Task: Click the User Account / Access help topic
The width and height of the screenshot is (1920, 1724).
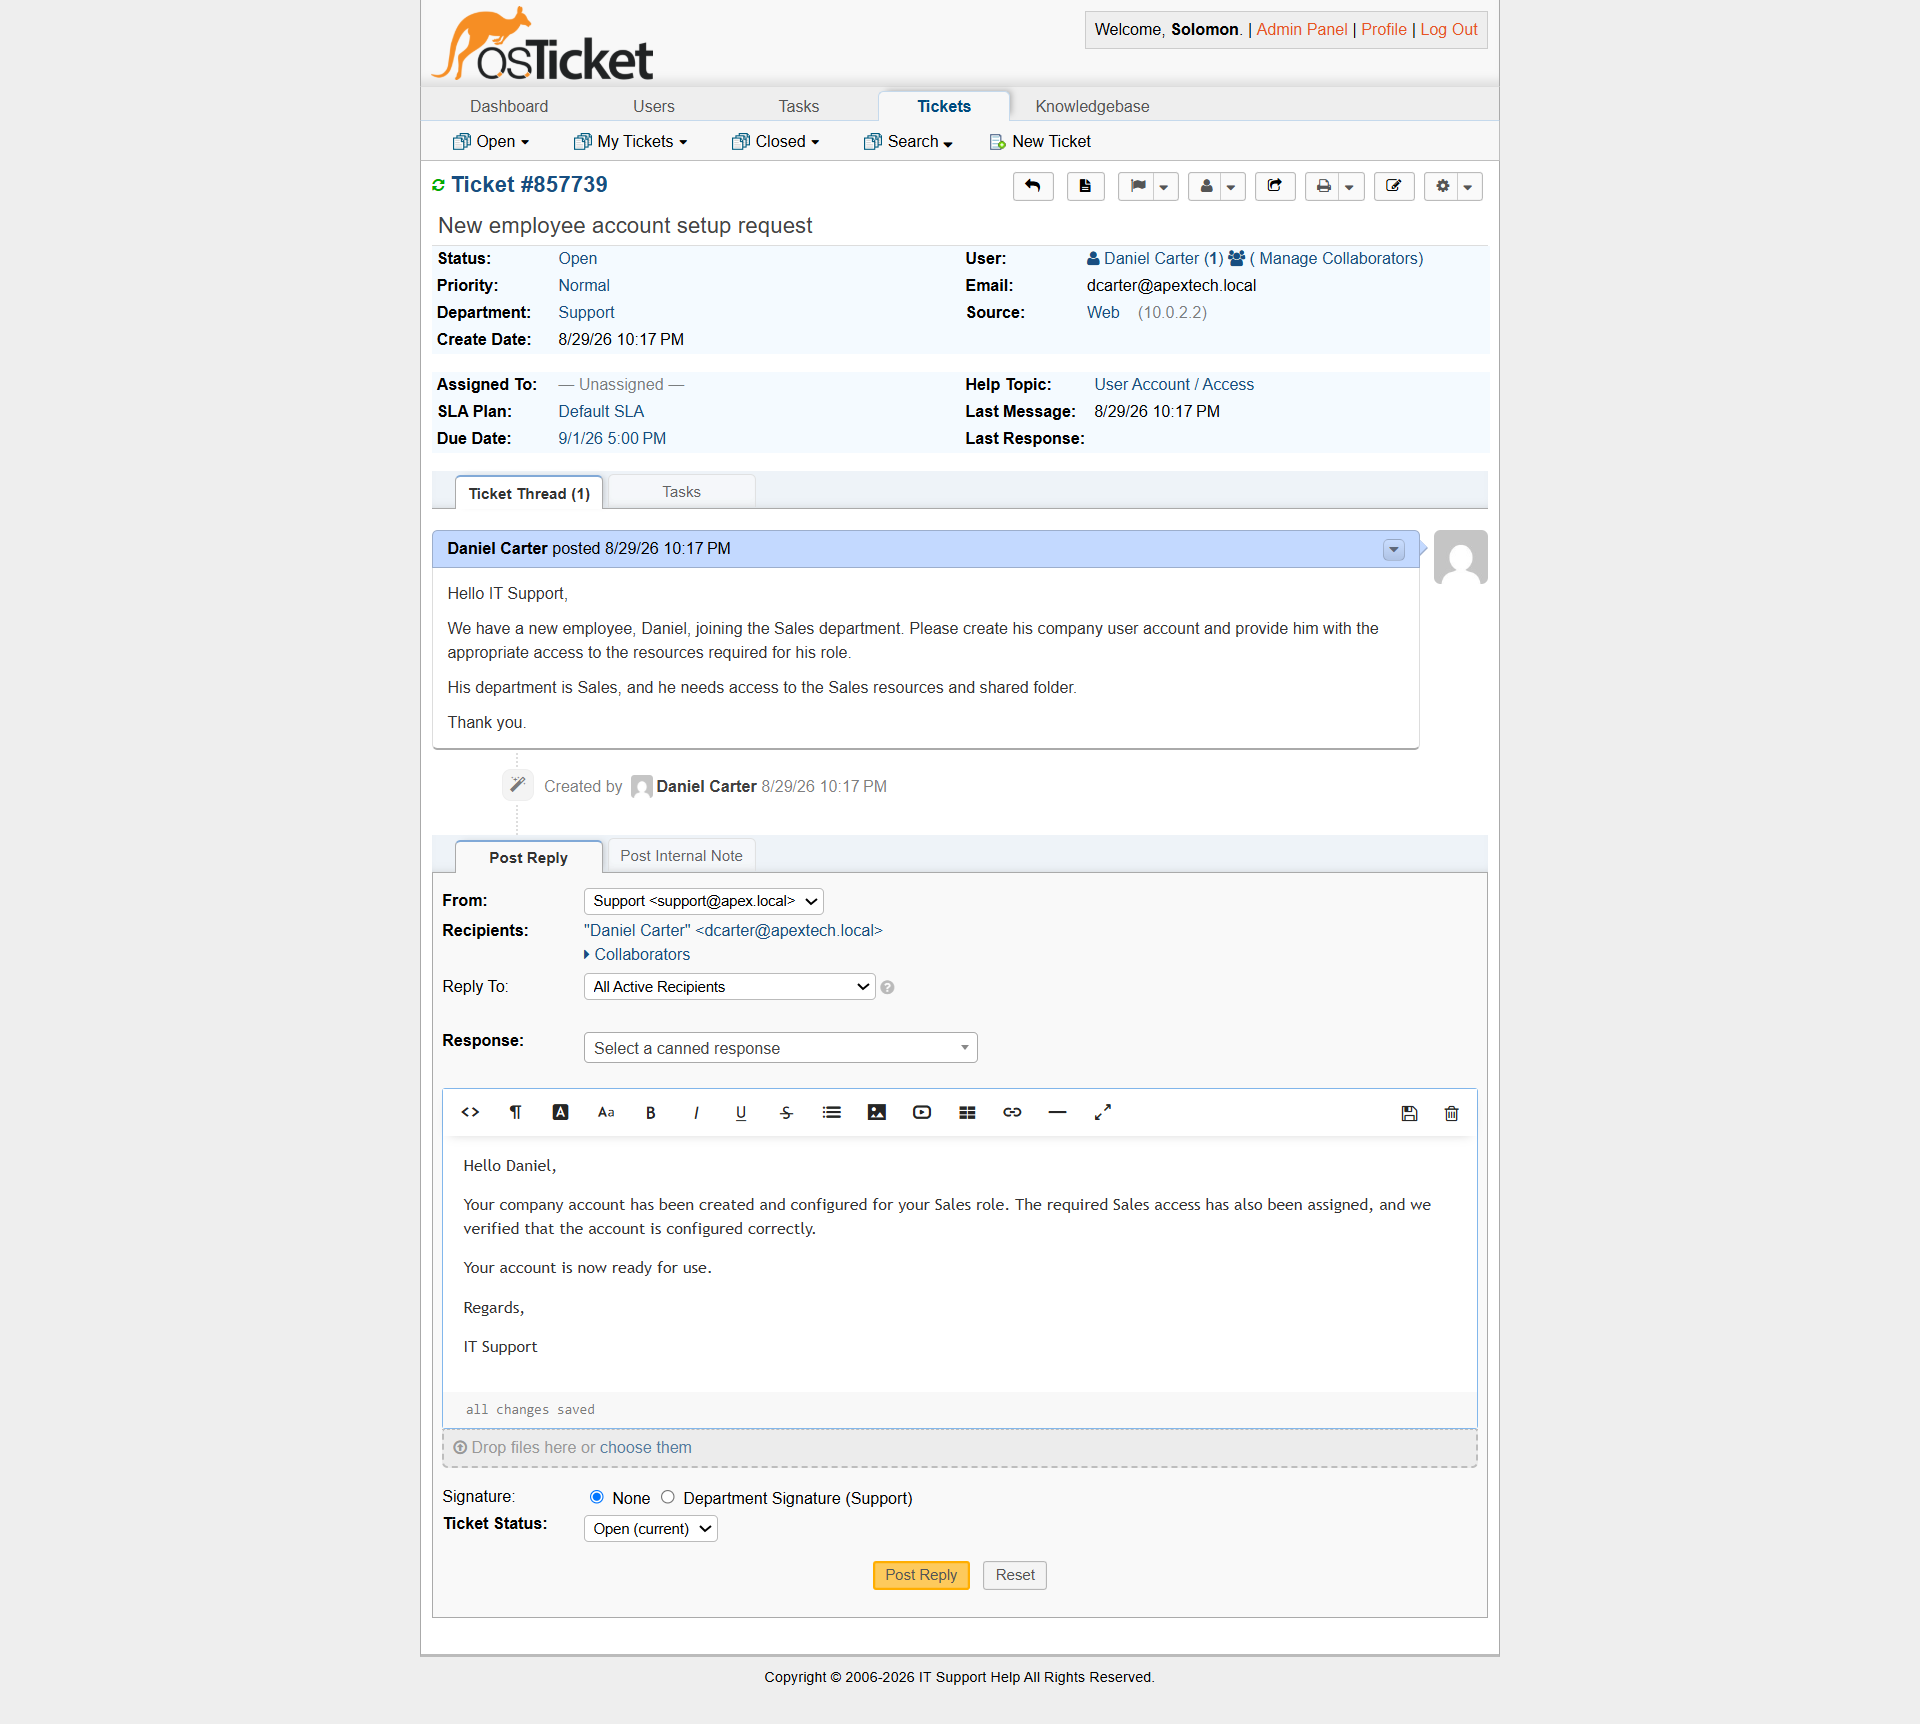Action: point(1174,384)
